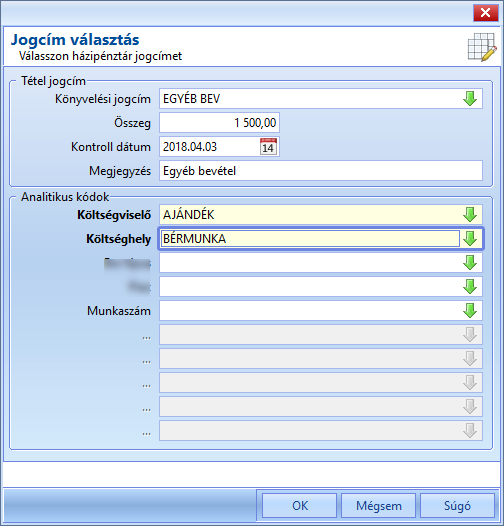The image size is (504, 526).
Task: Click green arrow of Munkaszám field
Action: (470, 311)
